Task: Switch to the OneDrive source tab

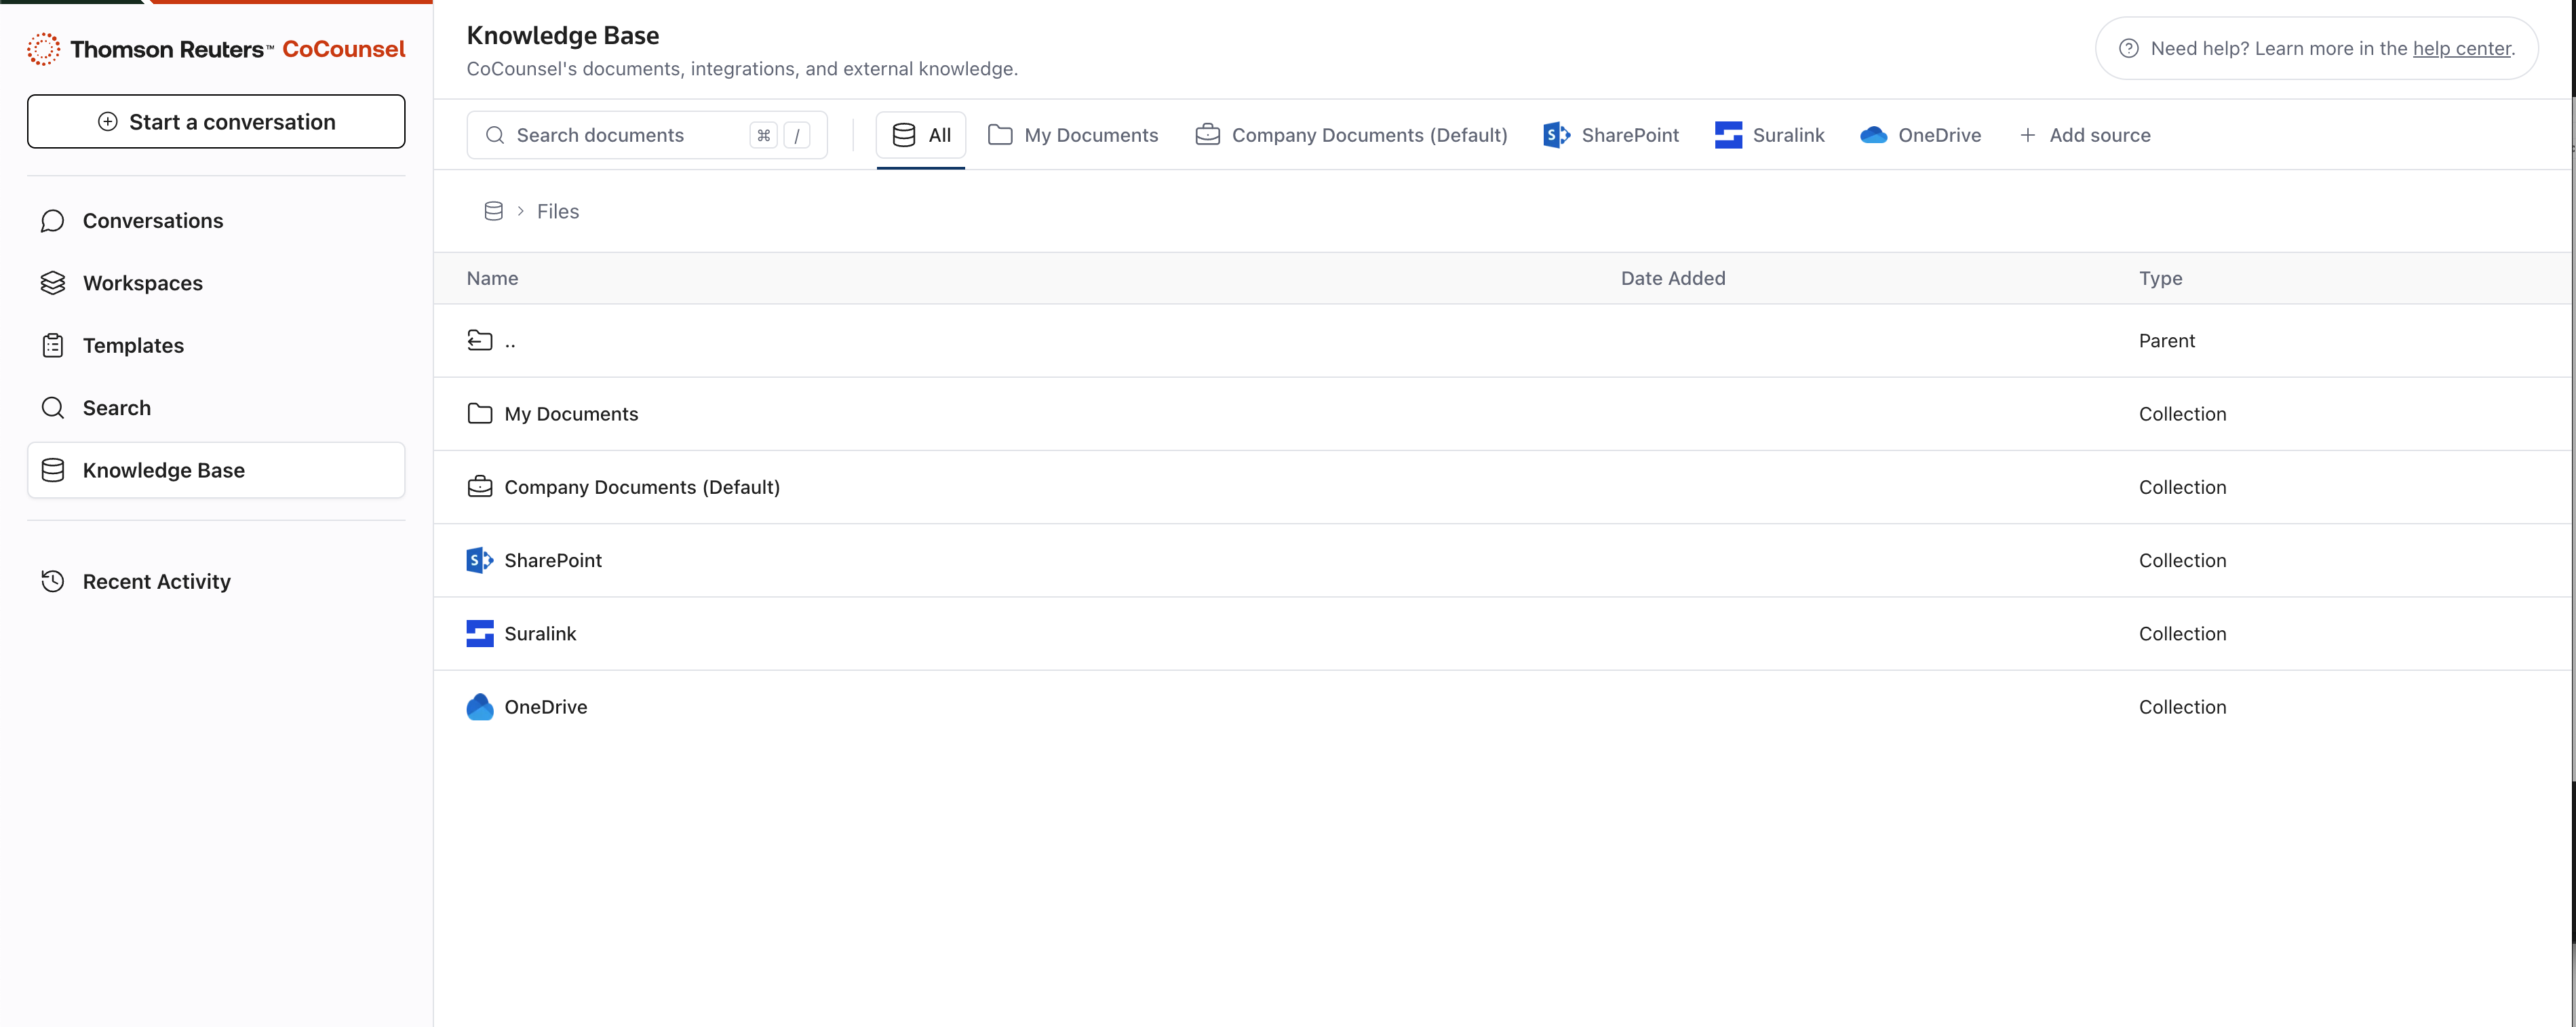Action: (x=1920, y=135)
